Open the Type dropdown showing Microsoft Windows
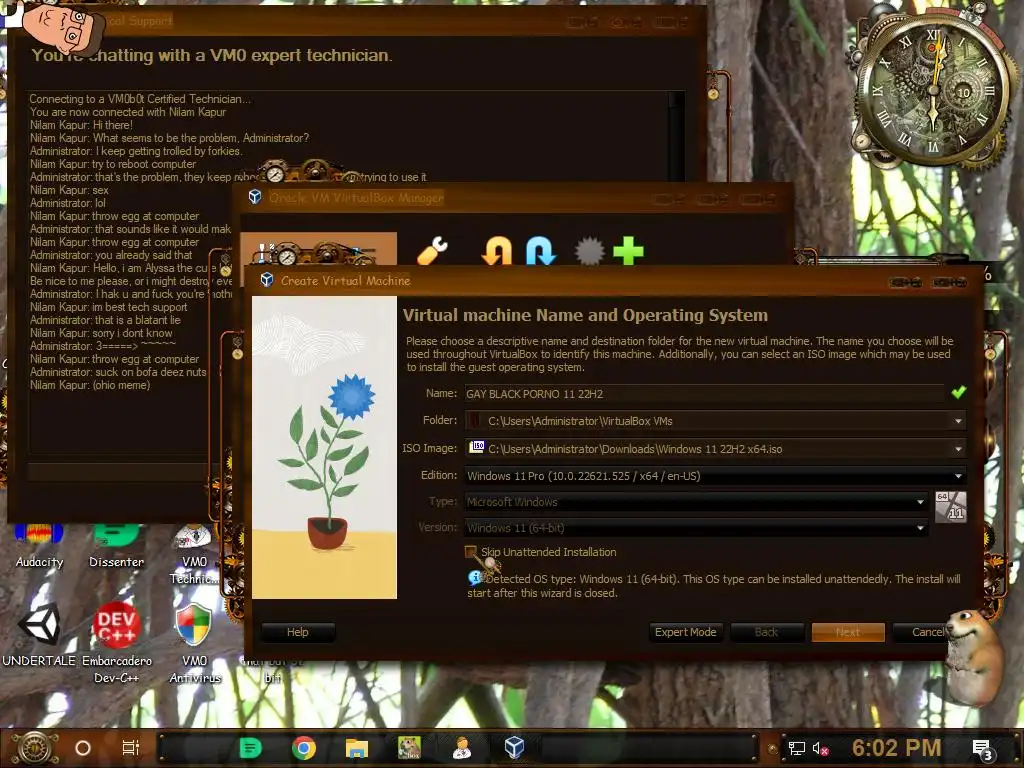This screenshot has height=768, width=1024. click(696, 502)
